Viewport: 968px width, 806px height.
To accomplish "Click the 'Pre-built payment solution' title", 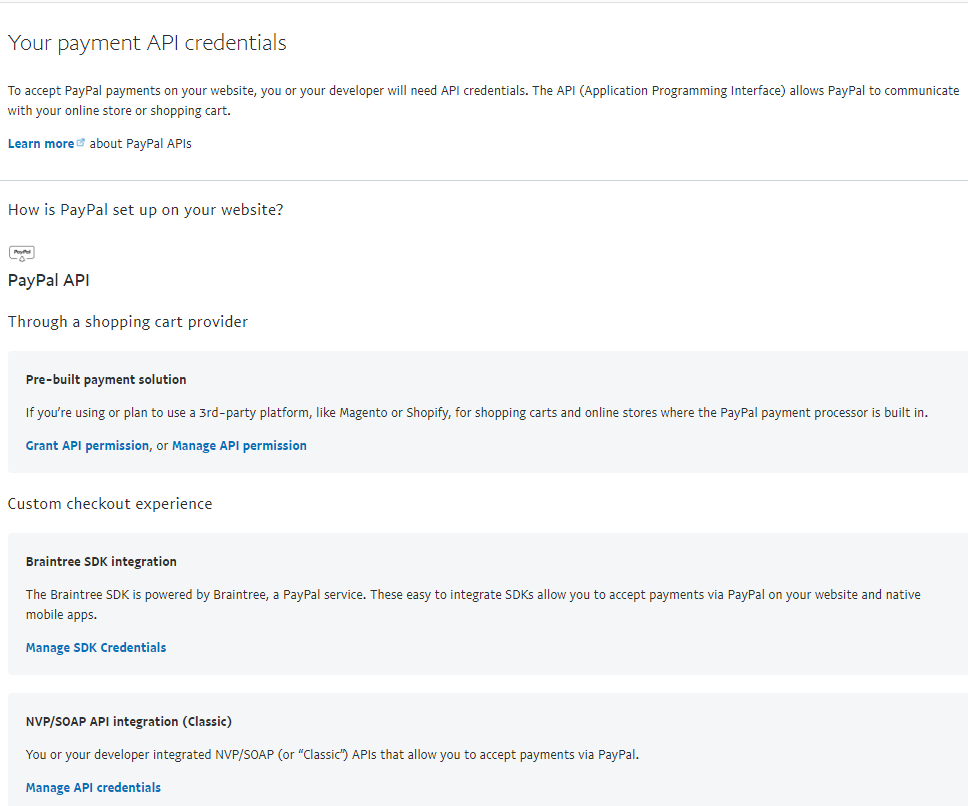I will click(x=106, y=380).
